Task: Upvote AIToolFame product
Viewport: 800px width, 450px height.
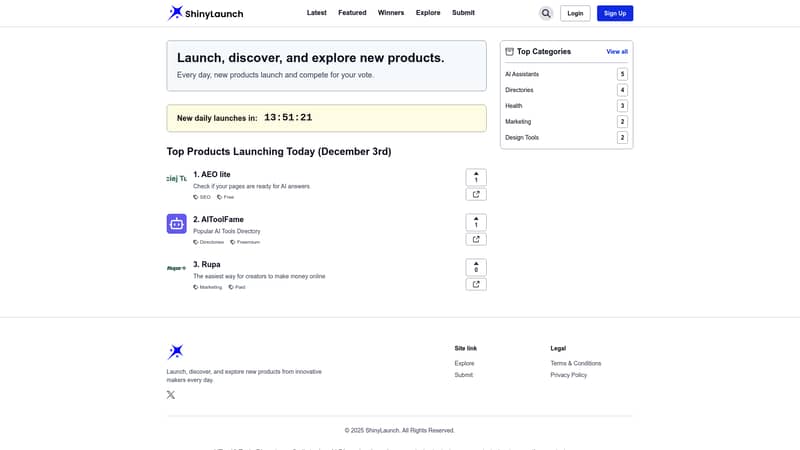Action: click(476, 222)
